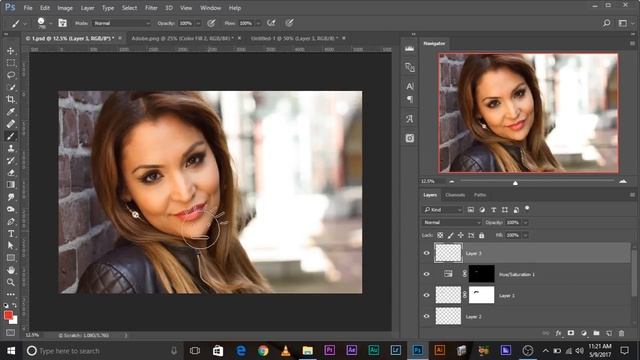Toggle lock position

[x=461, y=236]
